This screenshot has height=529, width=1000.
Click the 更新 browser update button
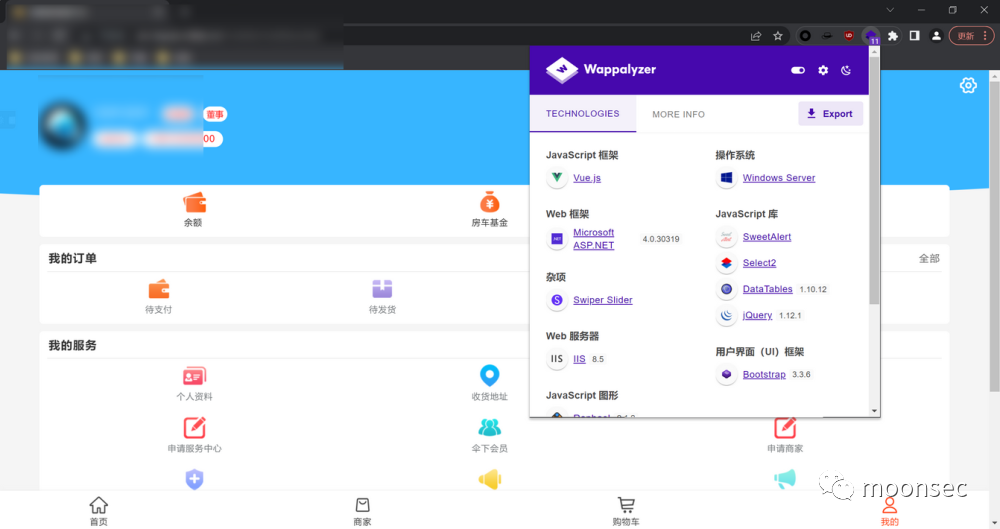click(x=971, y=36)
